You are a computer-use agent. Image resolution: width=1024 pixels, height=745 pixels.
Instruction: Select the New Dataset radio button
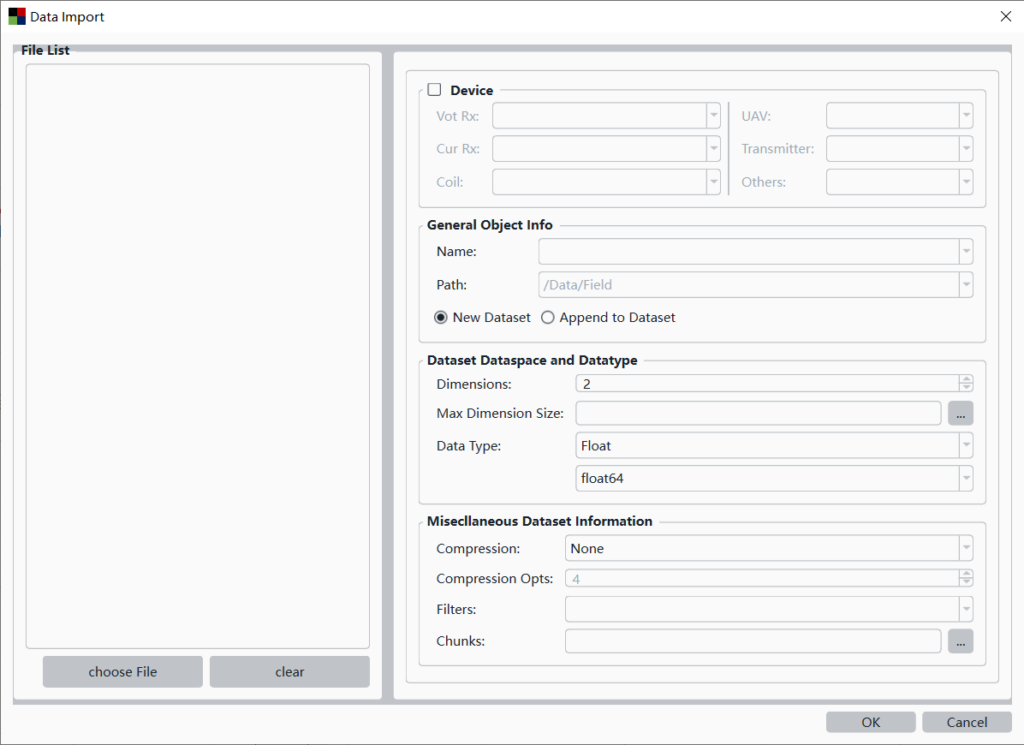point(441,317)
